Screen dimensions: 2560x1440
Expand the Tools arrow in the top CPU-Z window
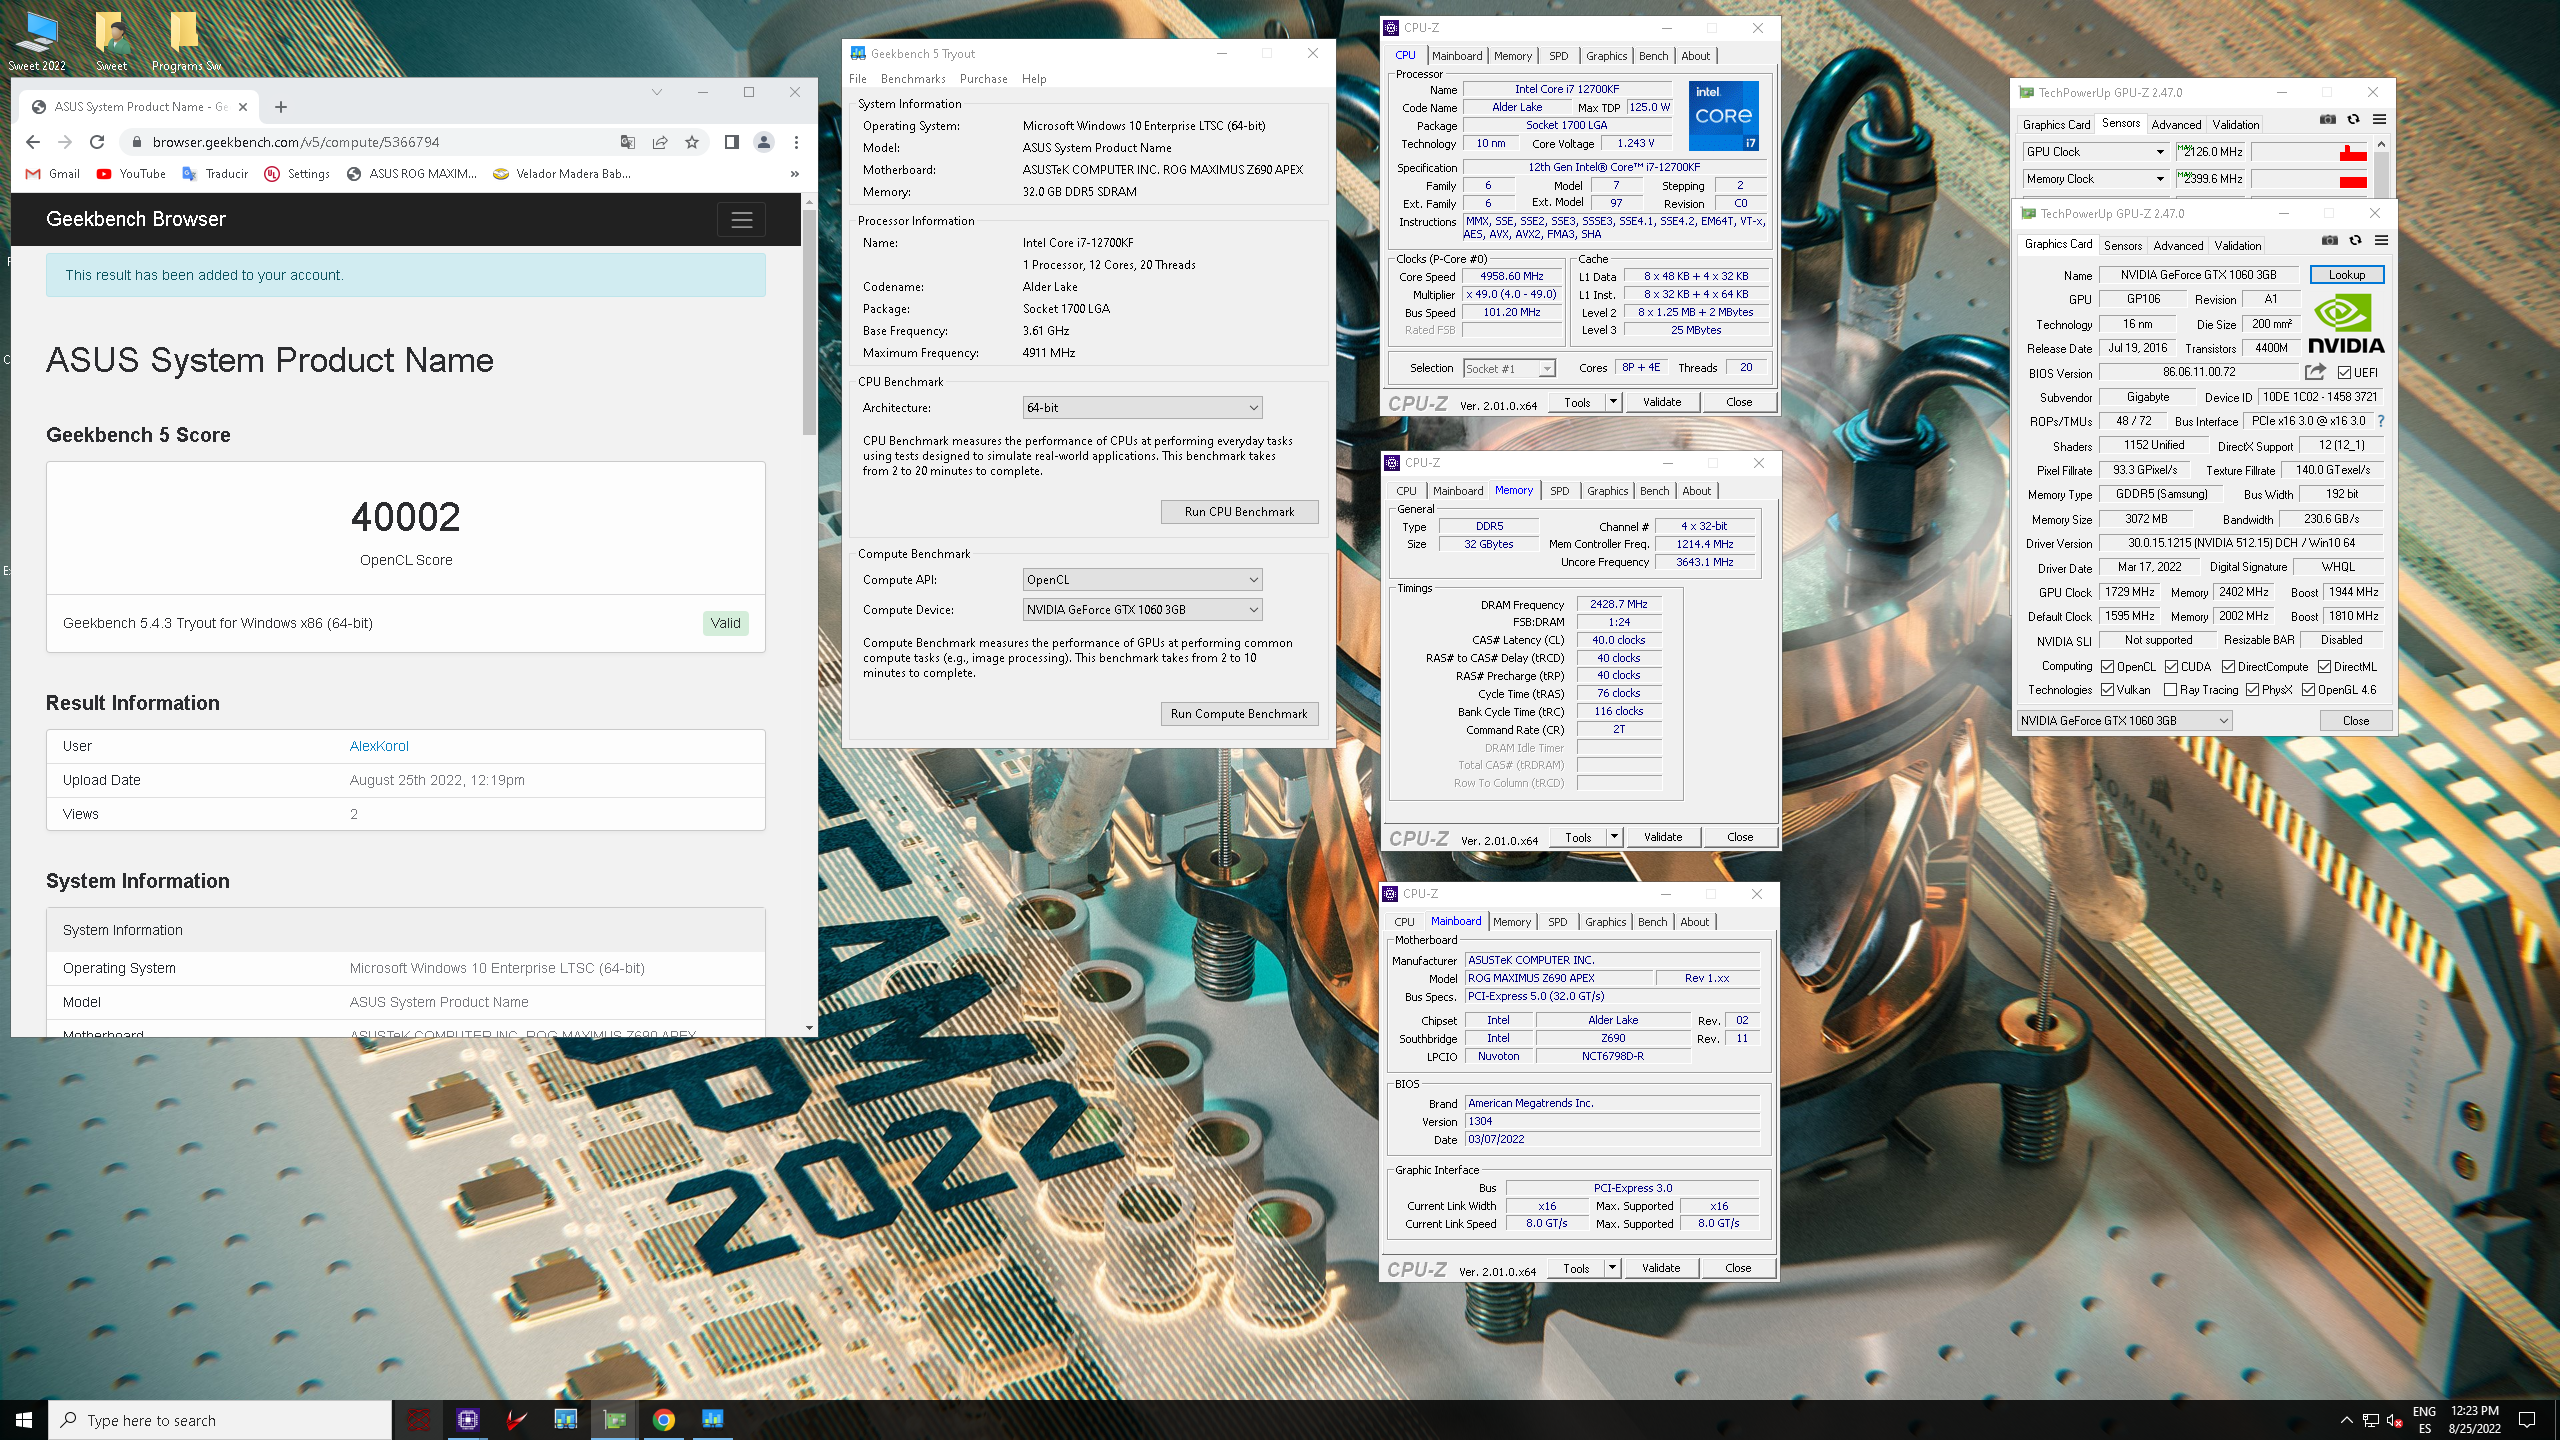pos(1613,402)
